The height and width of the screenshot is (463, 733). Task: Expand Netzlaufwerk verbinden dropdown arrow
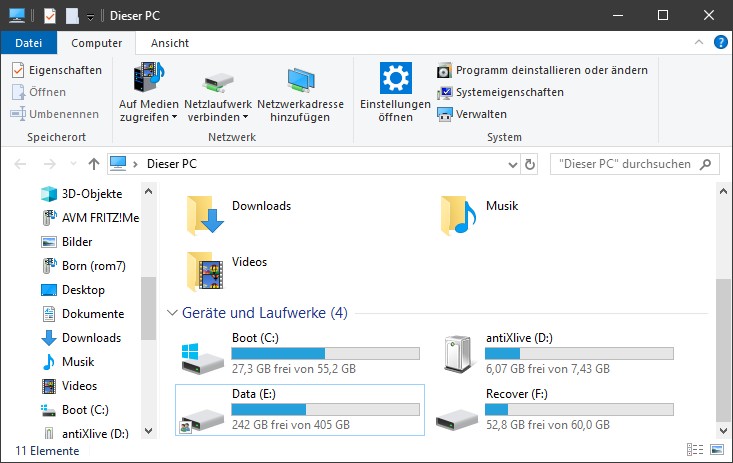coord(245,117)
